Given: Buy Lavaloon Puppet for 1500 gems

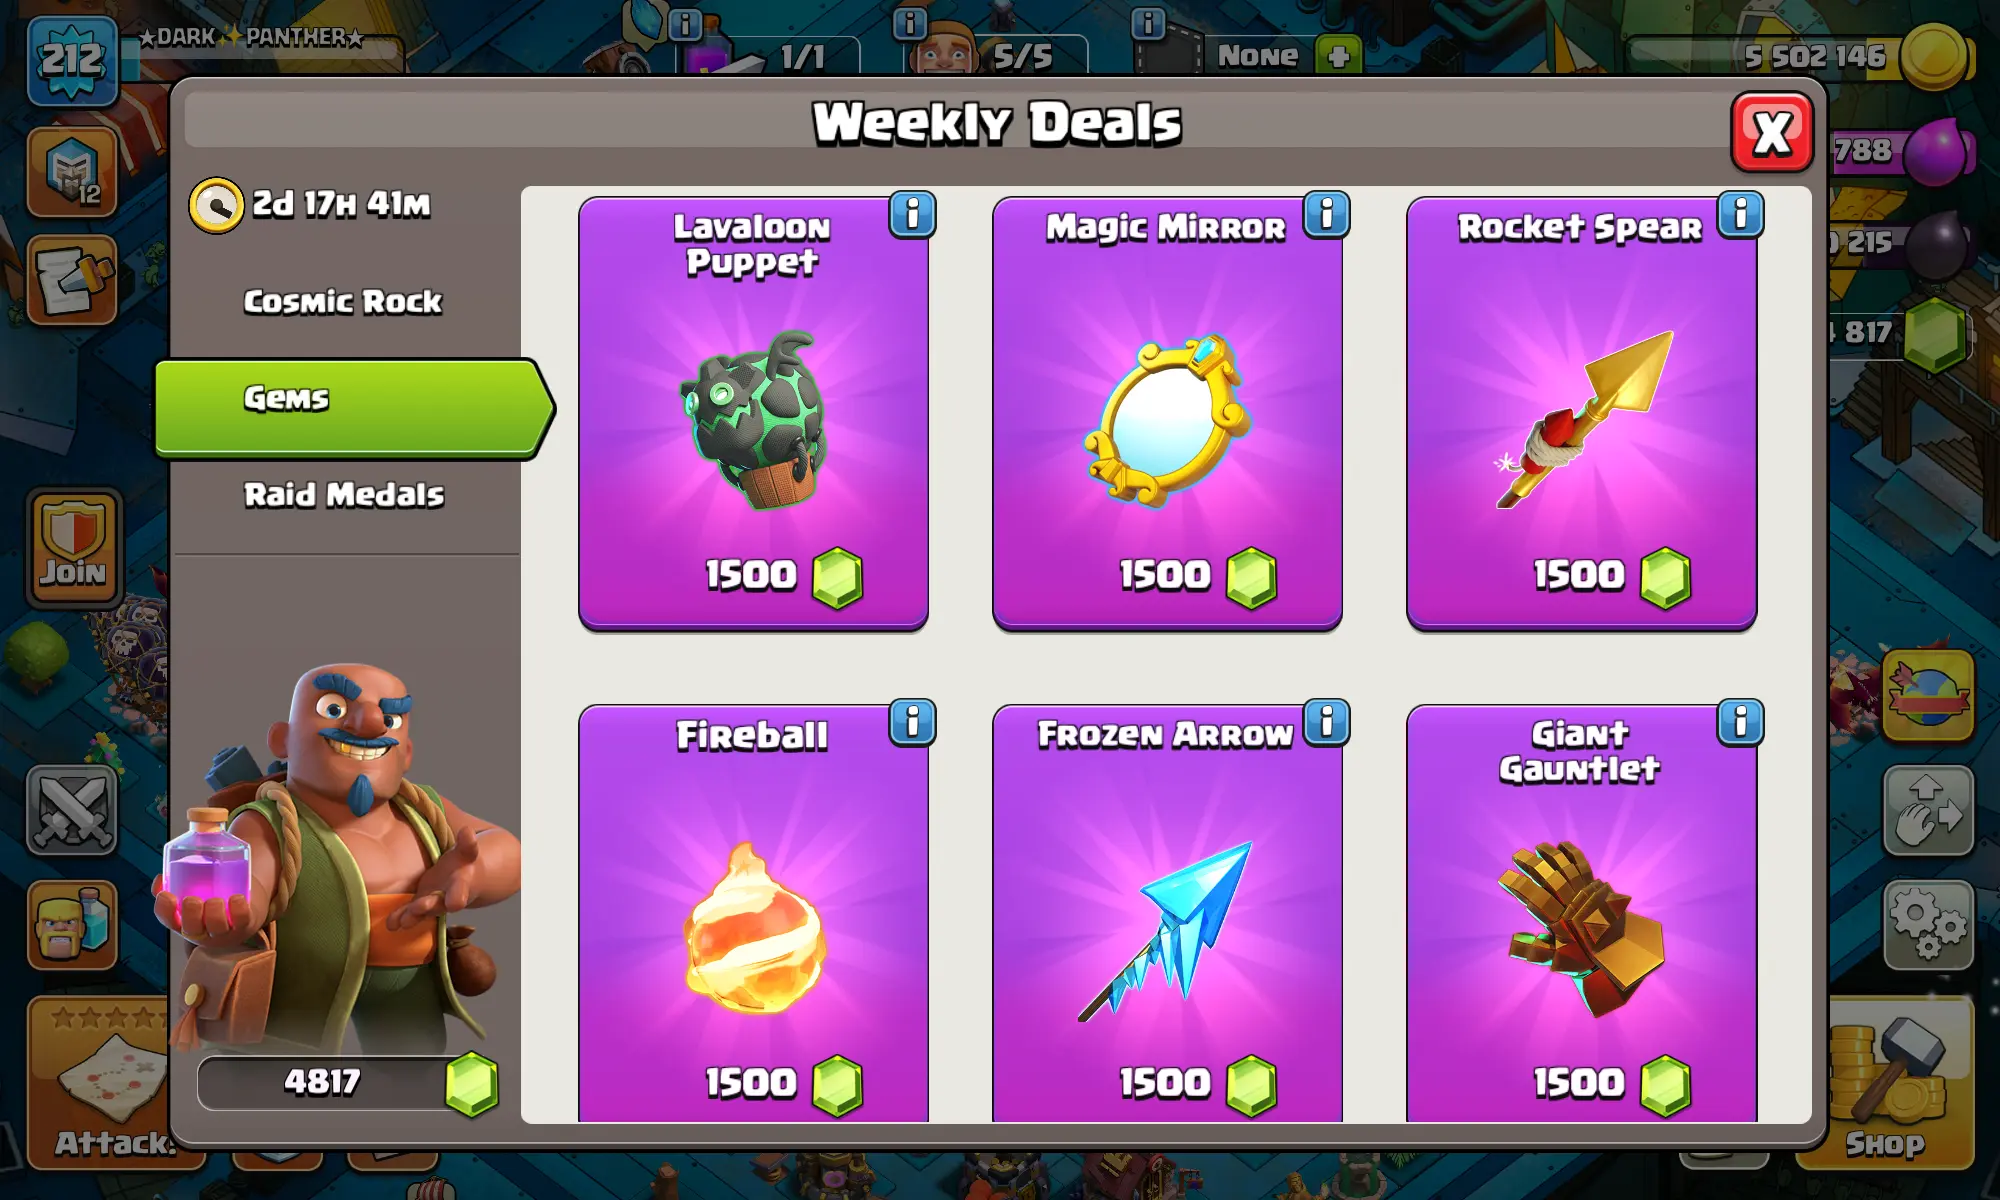Looking at the screenshot, I should click(x=753, y=413).
